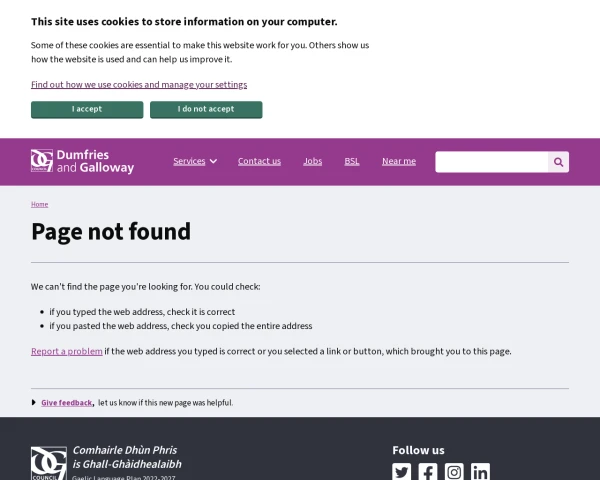Open the Near me navigation link

pyautogui.click(x=399, y=161)
